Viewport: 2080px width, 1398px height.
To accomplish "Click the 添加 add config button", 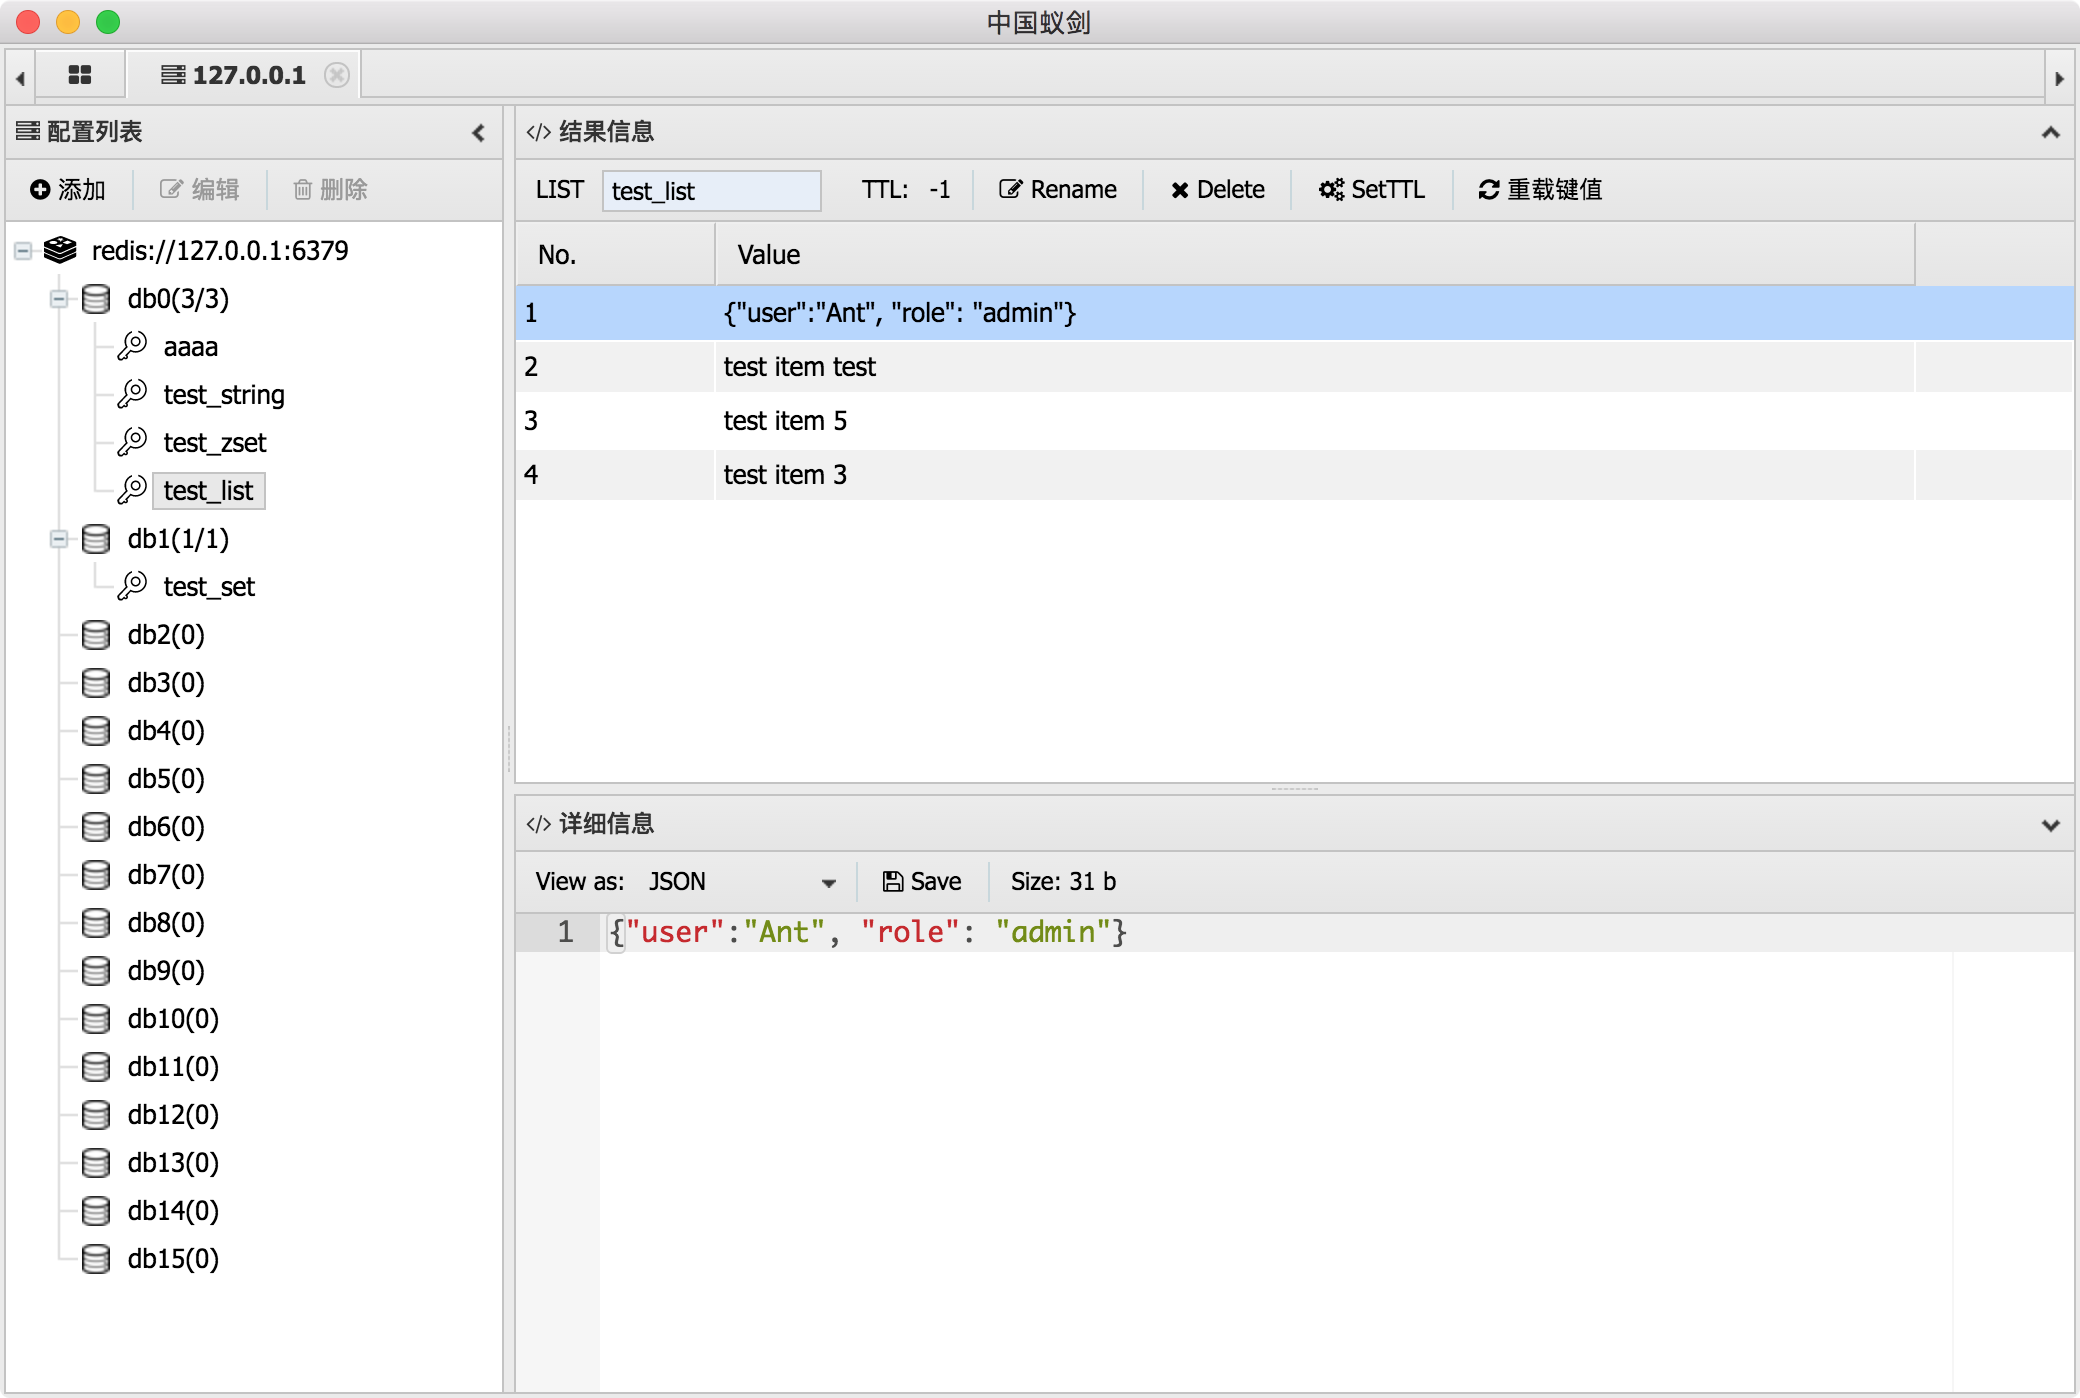I will tap(68, 189).
